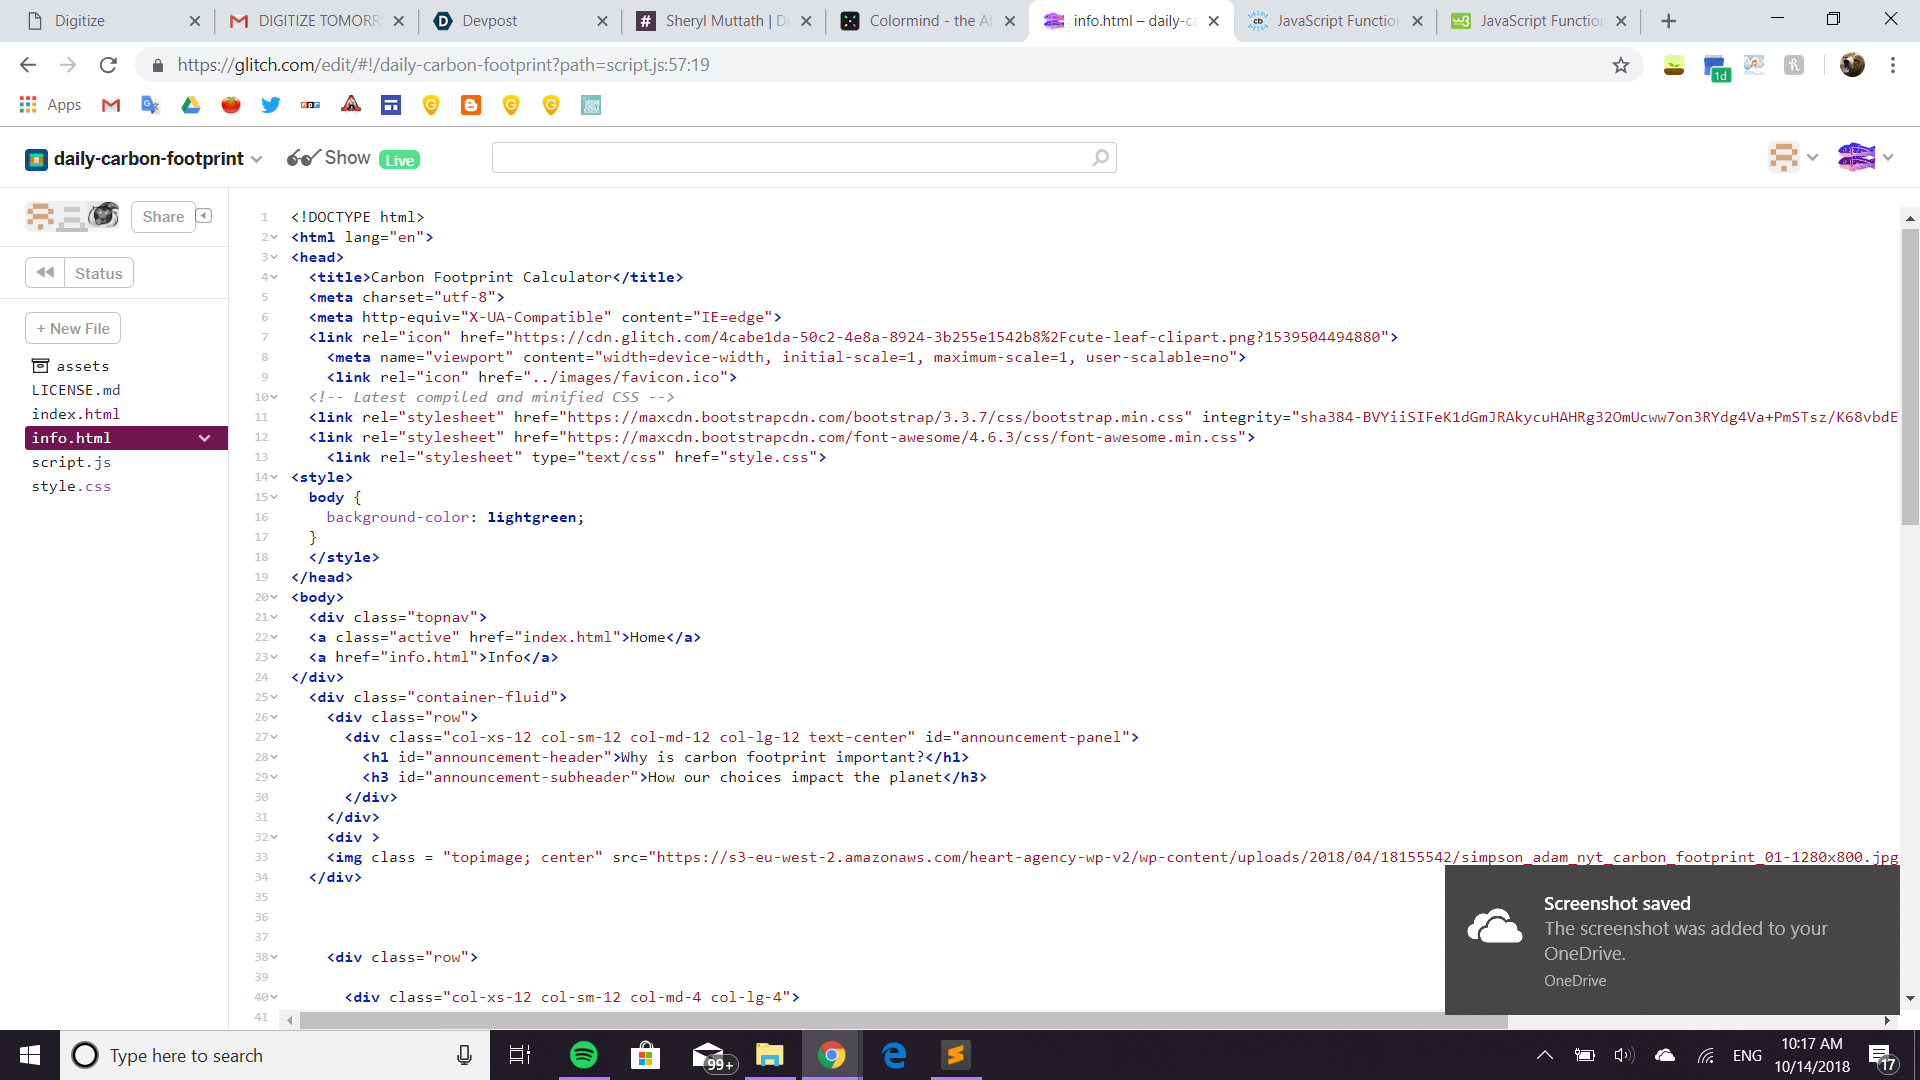Bookmark page with star icon
The width and height of the screenshot is (1920, 1080).
(1621, 65)
